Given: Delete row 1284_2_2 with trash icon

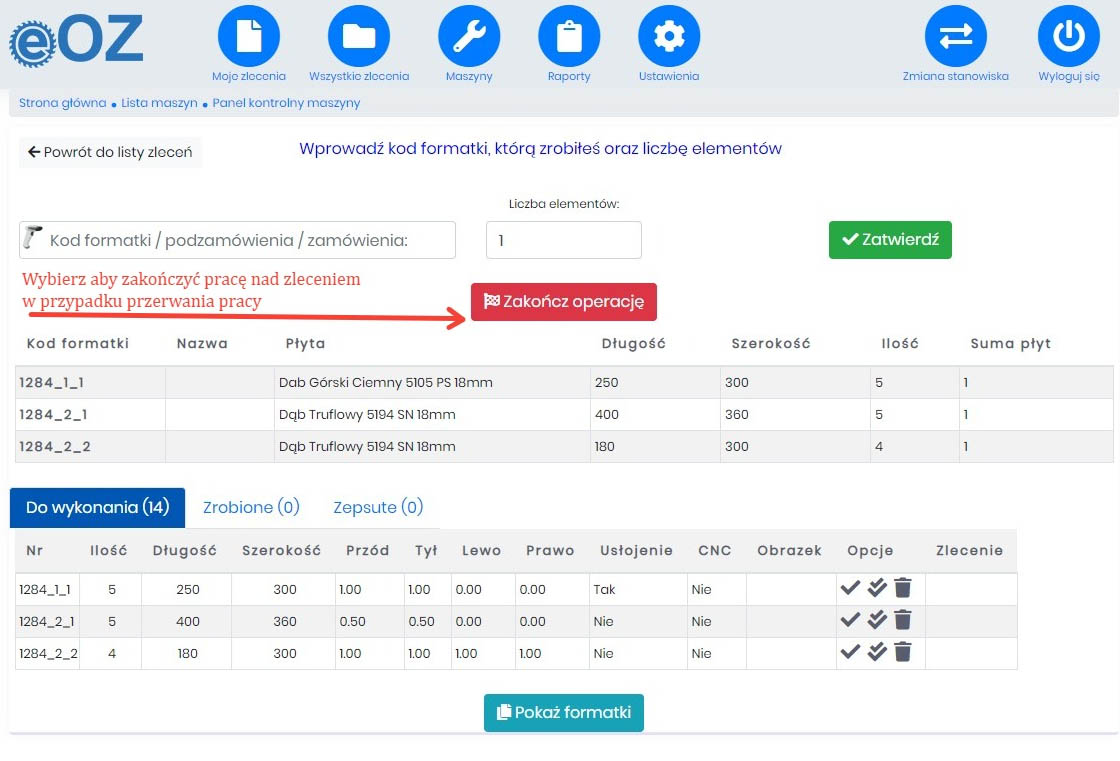Looking at the screenshot, I should point(903,653).
